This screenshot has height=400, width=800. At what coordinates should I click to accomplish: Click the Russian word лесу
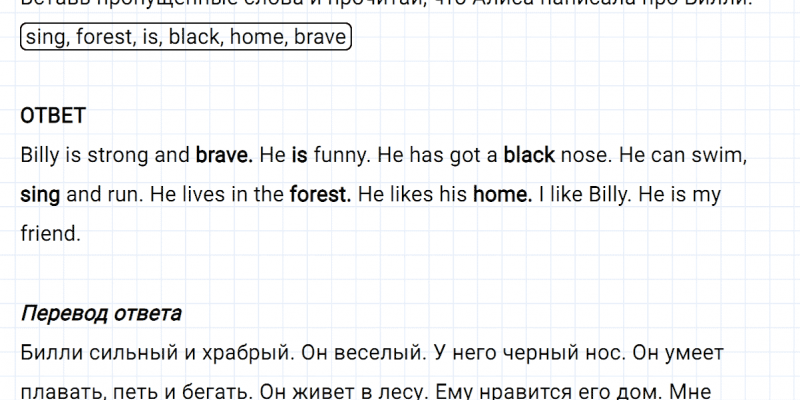pos(401,391)
